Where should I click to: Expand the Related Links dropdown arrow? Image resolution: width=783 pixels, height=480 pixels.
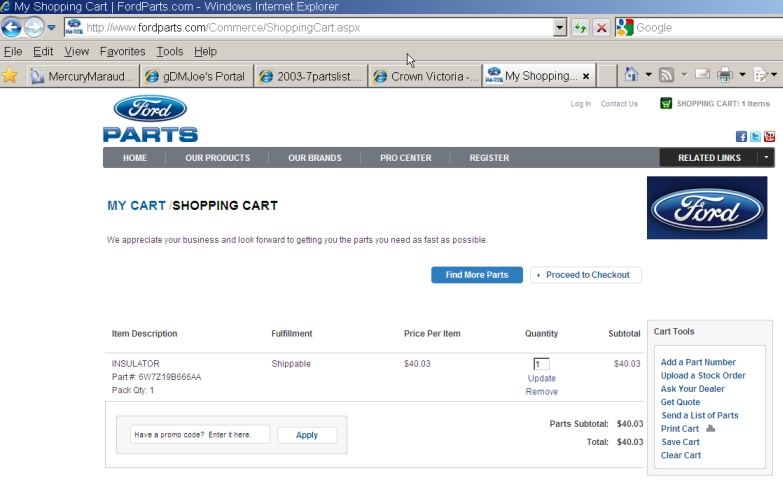coord(766,158)
